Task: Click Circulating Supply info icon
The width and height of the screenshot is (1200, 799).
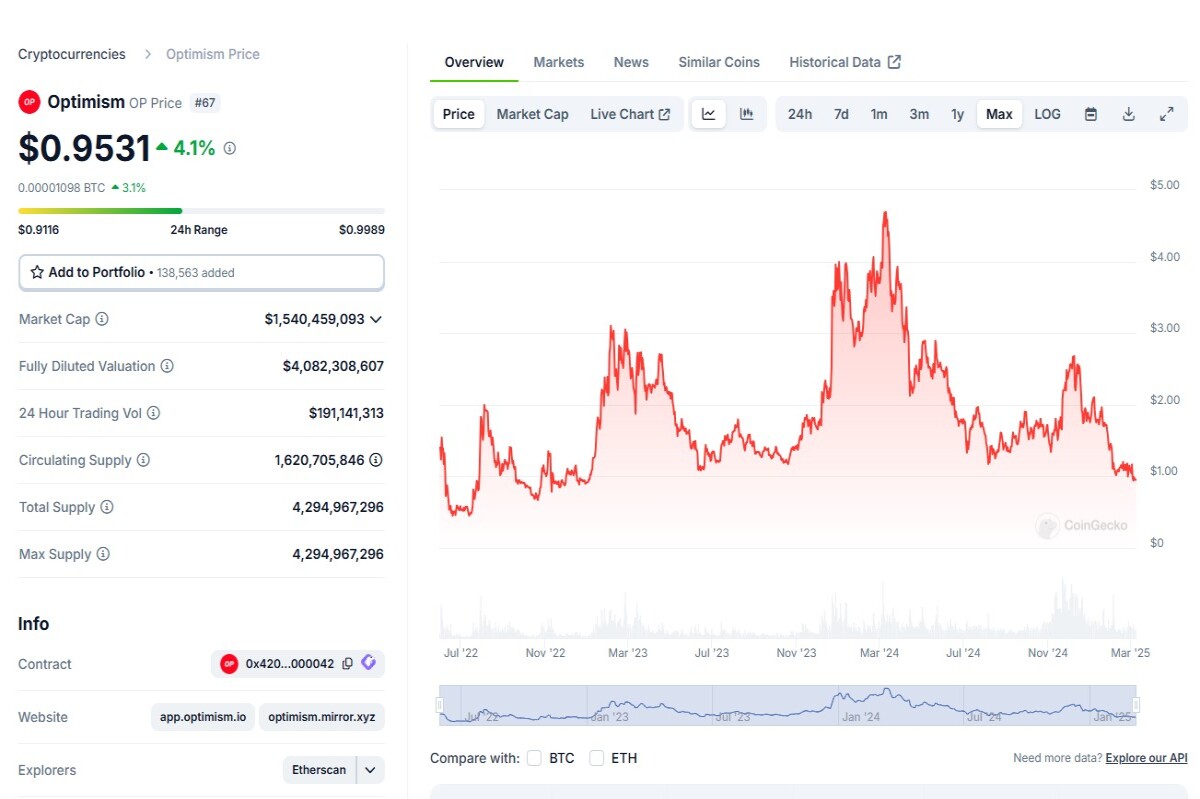Action: pos(143,460)
